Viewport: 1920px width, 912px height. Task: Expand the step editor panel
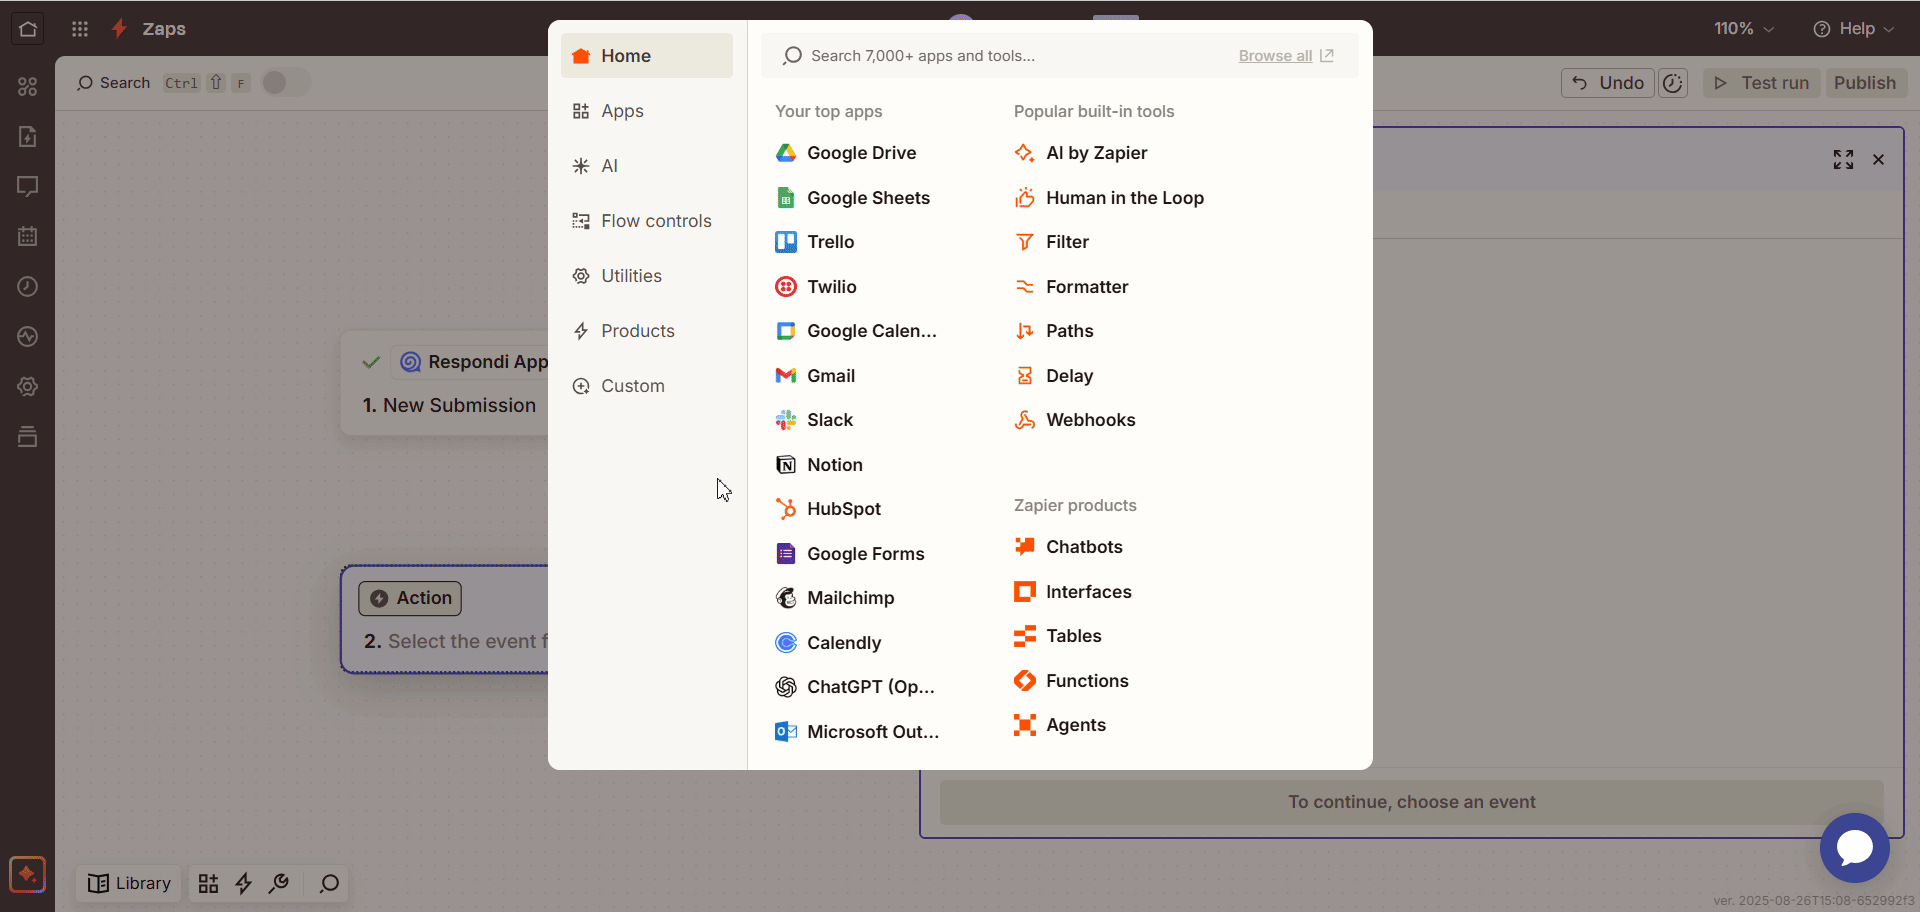coord(1843,159)
